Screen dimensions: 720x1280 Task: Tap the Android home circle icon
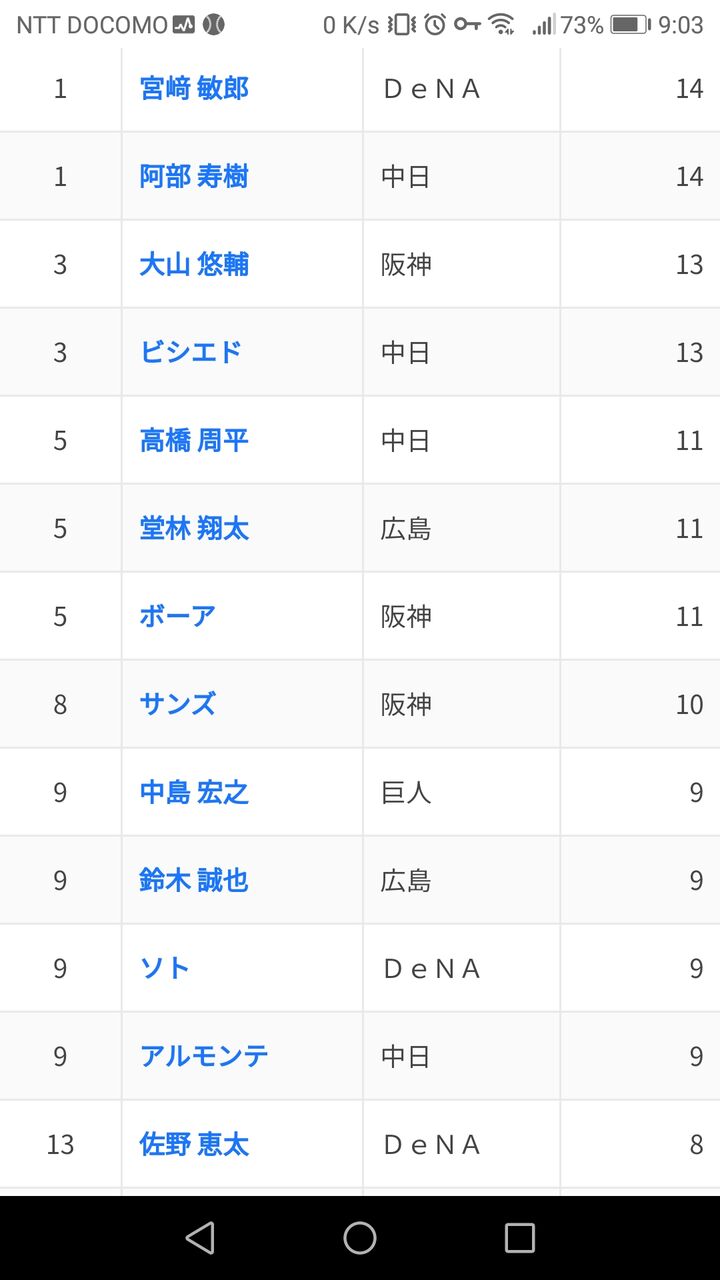click(x=360, y=1238)
